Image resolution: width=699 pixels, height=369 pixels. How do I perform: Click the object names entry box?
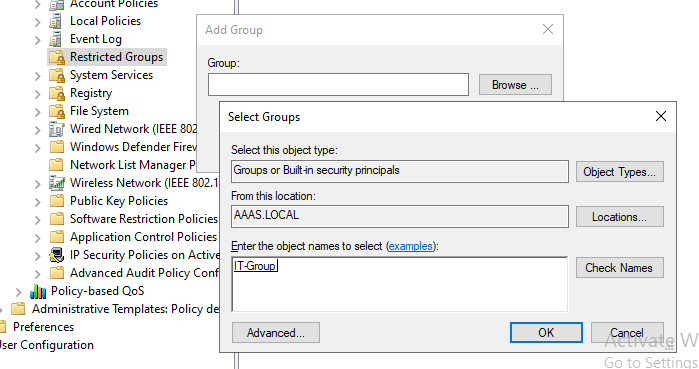pyautogui.click(x=400, y=284)
